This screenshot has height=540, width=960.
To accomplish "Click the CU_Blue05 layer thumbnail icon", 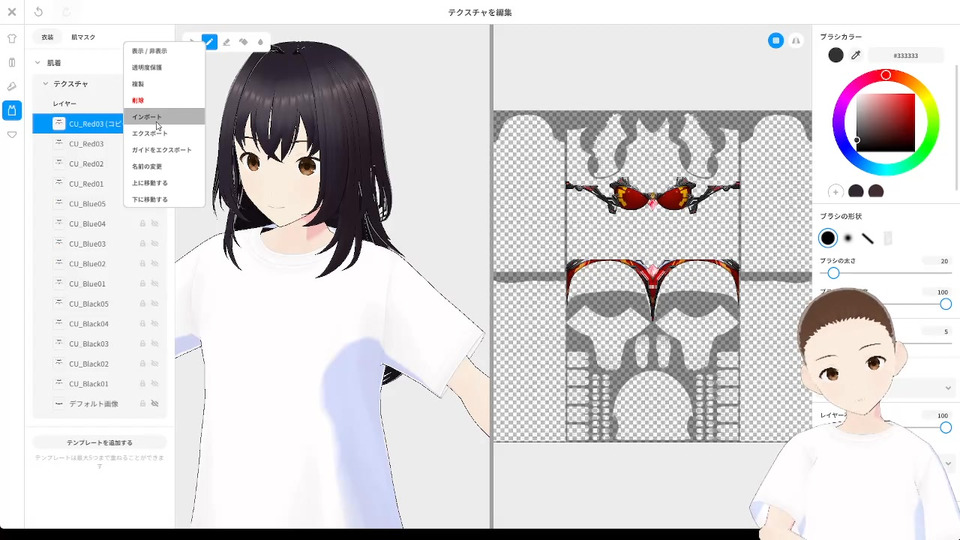I will [59, 203].
